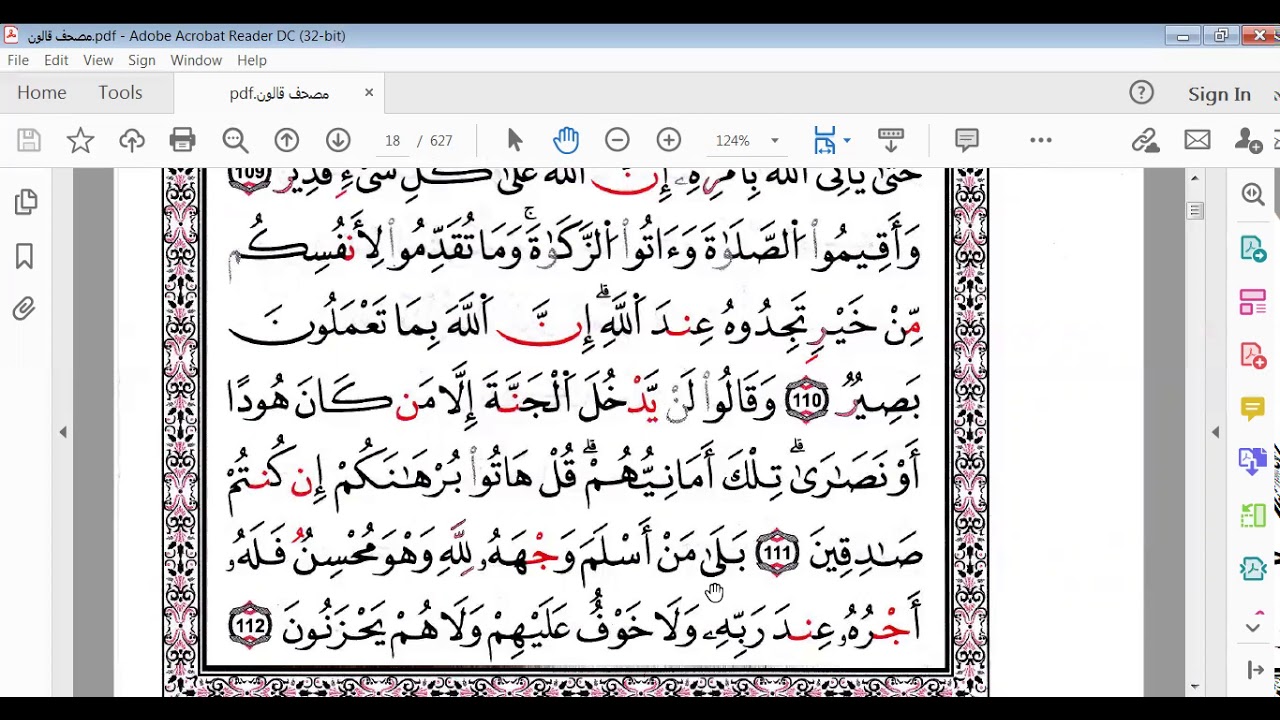The width and height of the screenshot is (1280, 720).
Task: Show more tools ellipsis
Action: coord(1041,140)
